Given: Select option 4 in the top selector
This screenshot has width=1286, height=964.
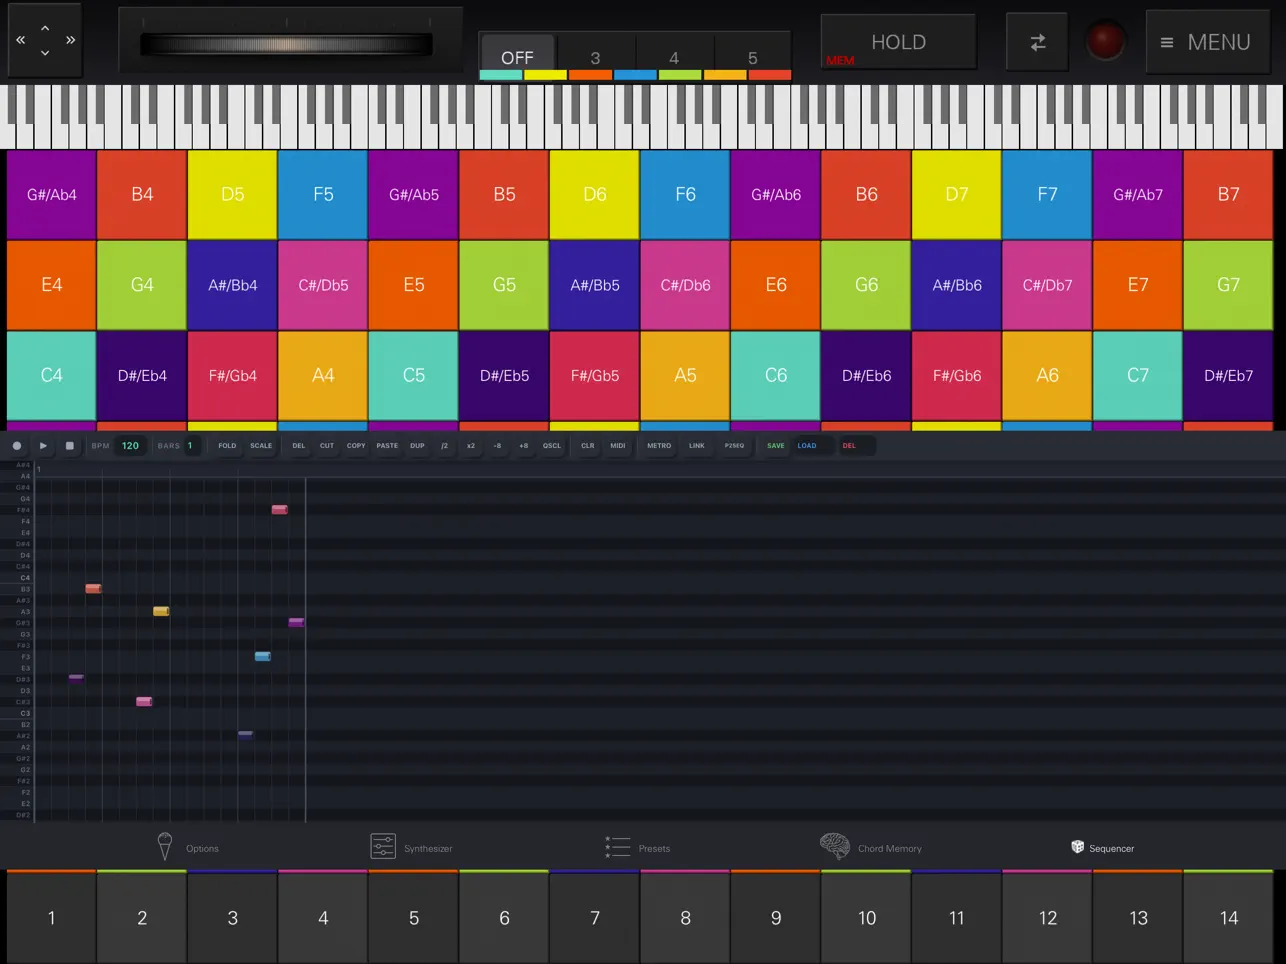Looking at the screenshot, I should click(674, 57).
